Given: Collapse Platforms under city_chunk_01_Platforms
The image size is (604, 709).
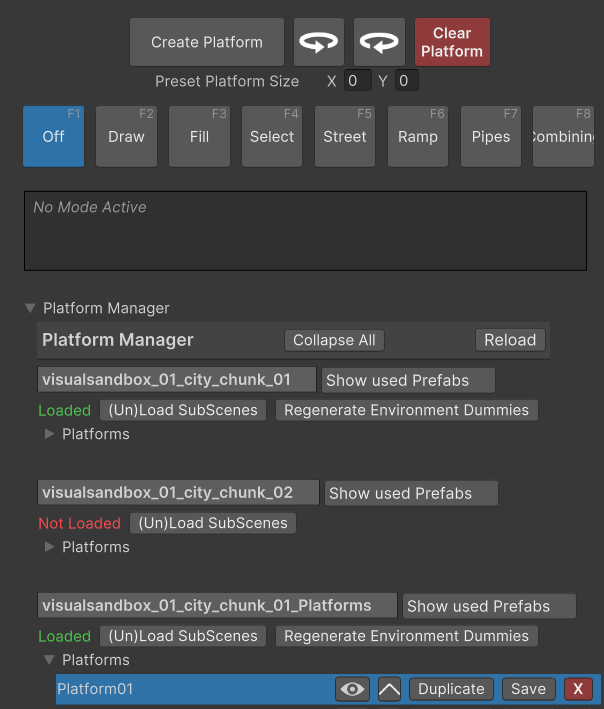Looking at the screenshot, I should click(50, 660).
